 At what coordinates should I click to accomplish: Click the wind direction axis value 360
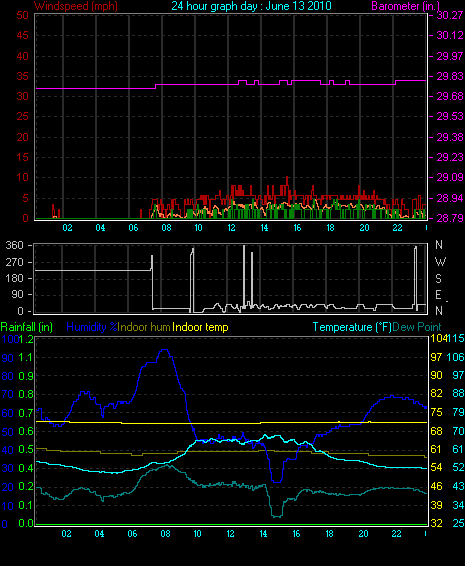click(14, 245)
